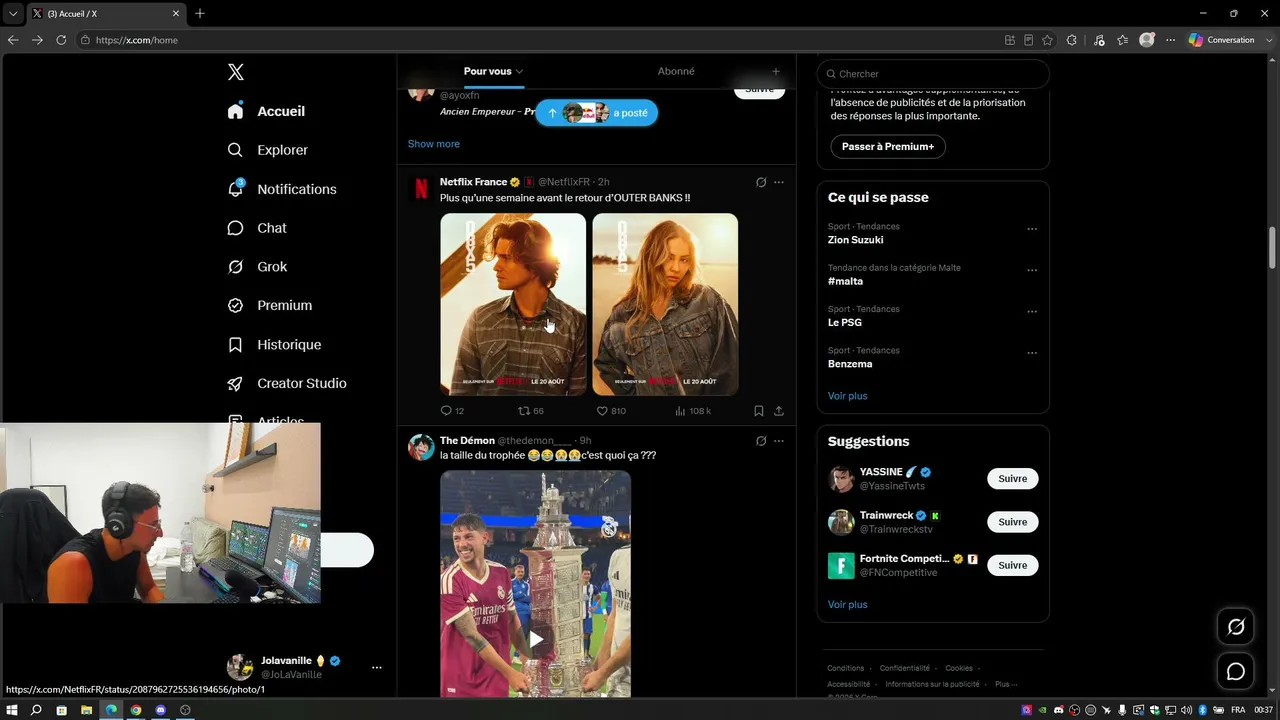Open Notifications in the sidebar
This screenshot has height=720, width=1280.
click(x=281, y=189)
